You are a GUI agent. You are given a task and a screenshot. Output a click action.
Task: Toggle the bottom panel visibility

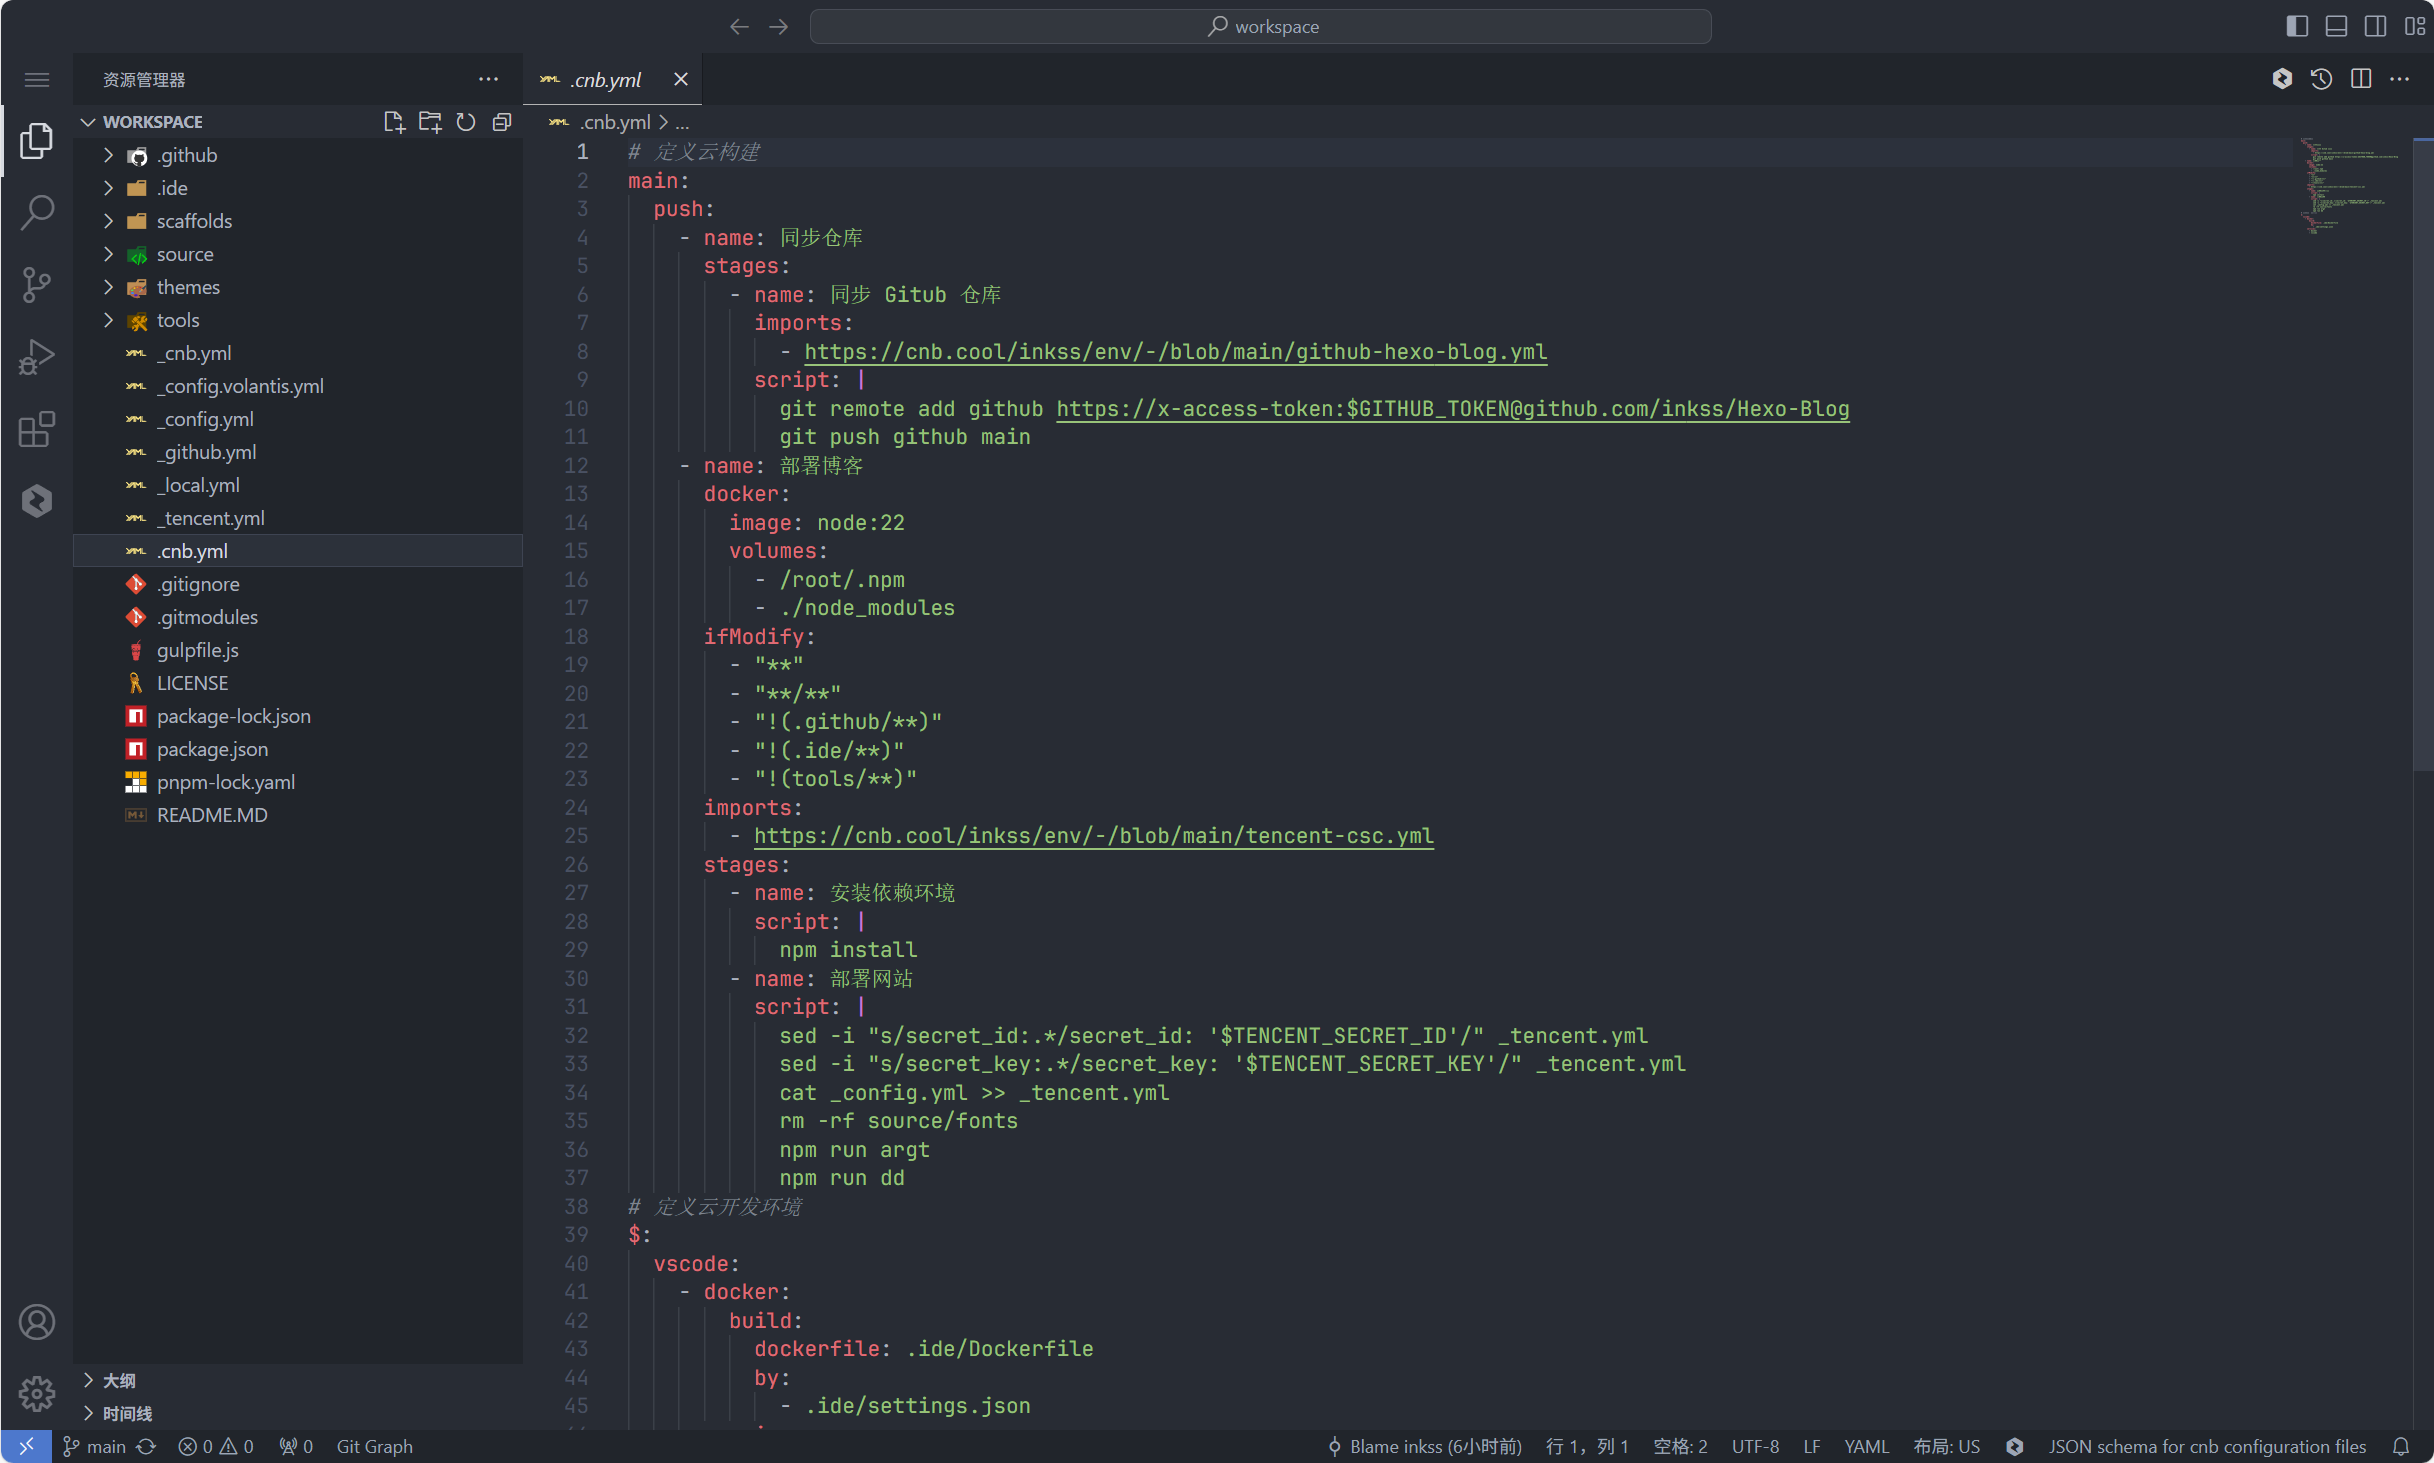pos(2336,26)
